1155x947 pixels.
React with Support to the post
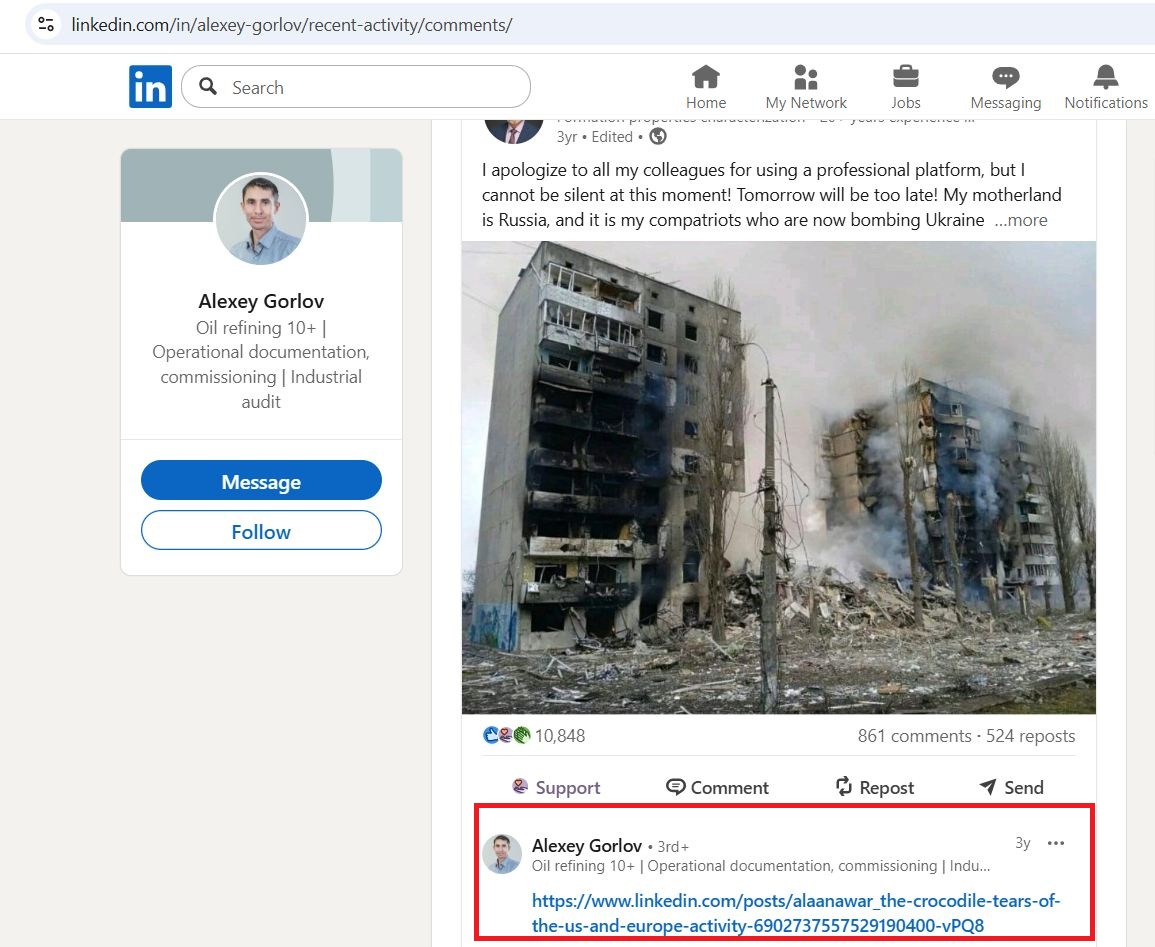(522, 787)
